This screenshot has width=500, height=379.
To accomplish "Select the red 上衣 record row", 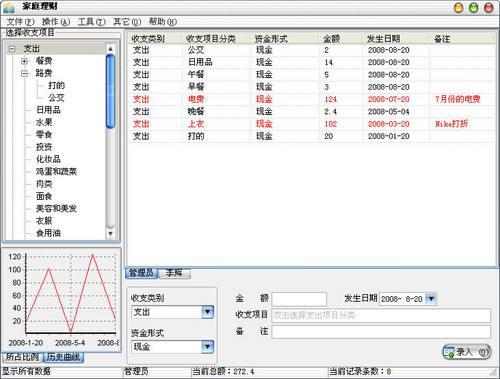I will 312,124.
